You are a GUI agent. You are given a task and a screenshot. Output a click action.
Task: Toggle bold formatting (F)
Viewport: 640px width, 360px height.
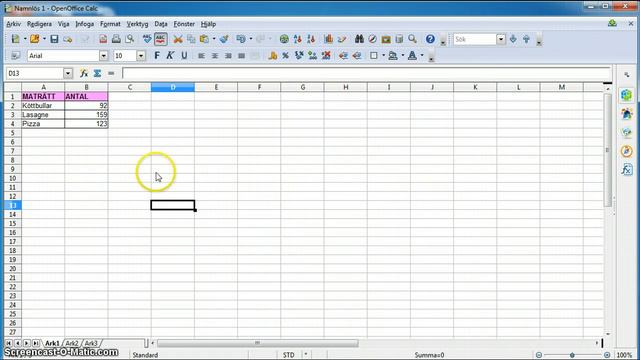pyautogui.click(x=157, y=56)
